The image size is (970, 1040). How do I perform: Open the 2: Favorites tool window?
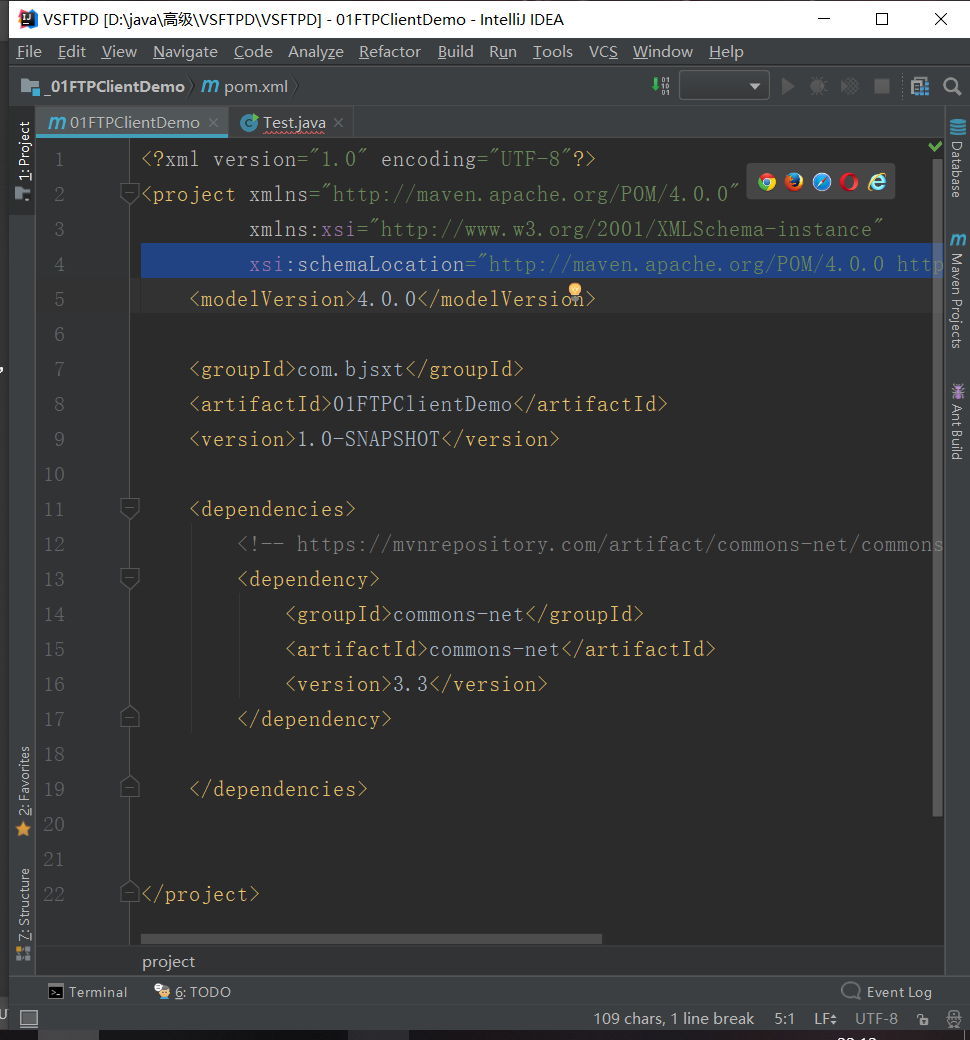[24, 791]
